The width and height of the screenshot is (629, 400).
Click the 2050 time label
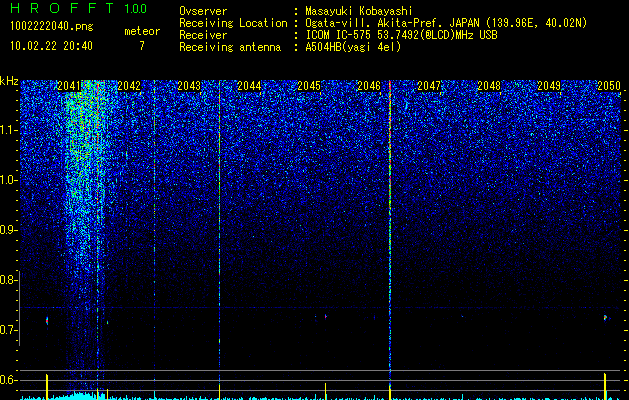[609, 86]
